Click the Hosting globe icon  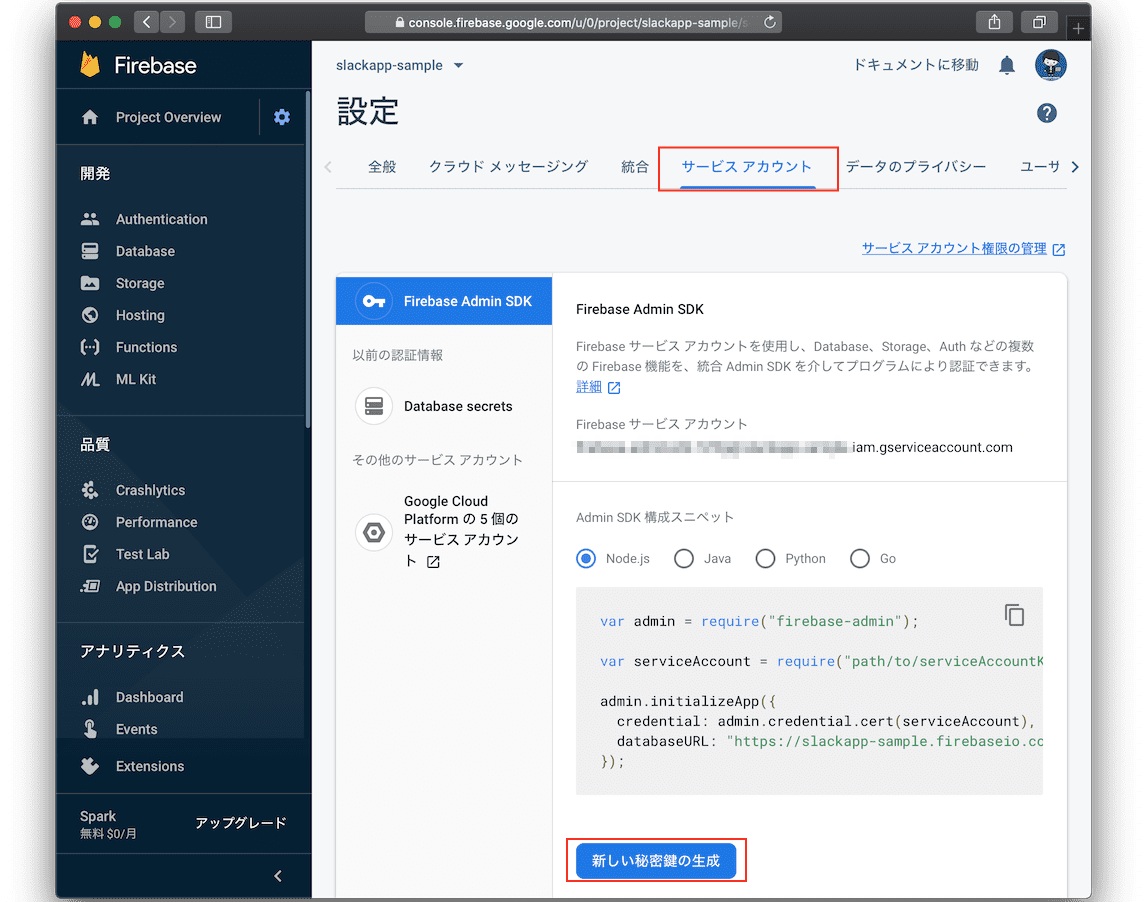pos(90,315)
